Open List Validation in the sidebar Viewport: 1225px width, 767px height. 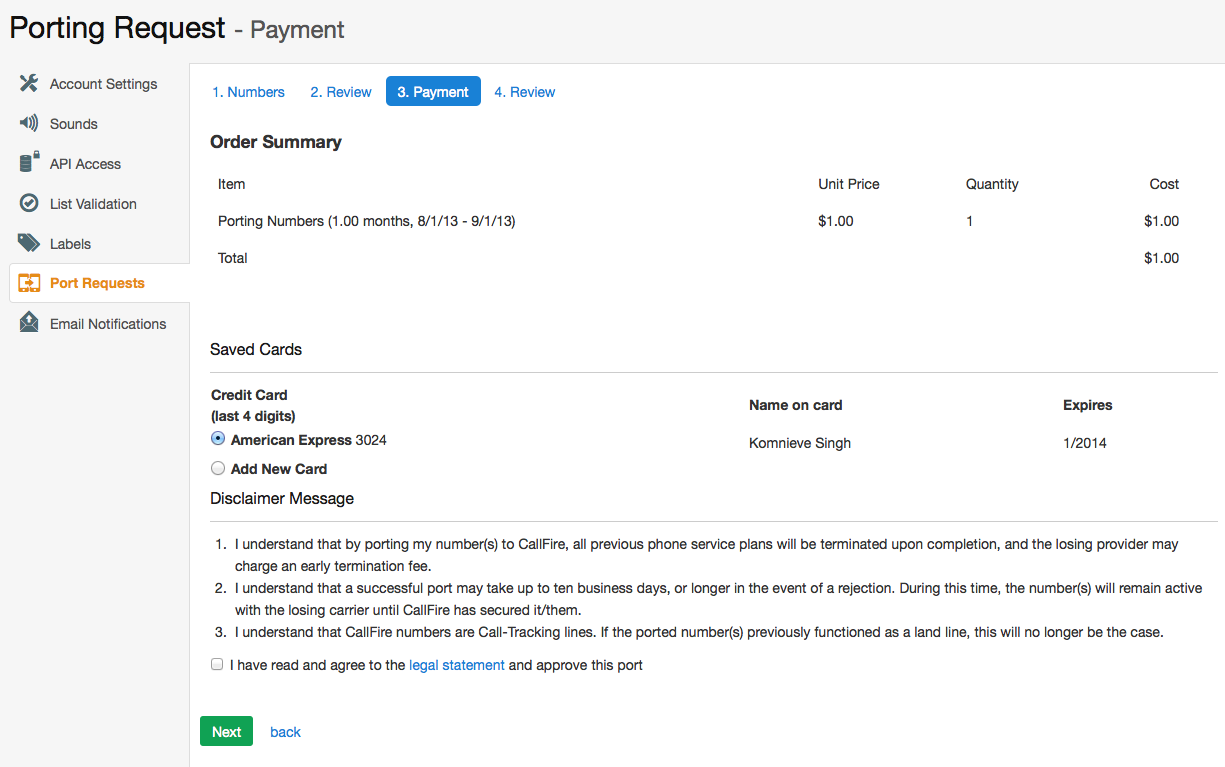[x=93, y=204]
